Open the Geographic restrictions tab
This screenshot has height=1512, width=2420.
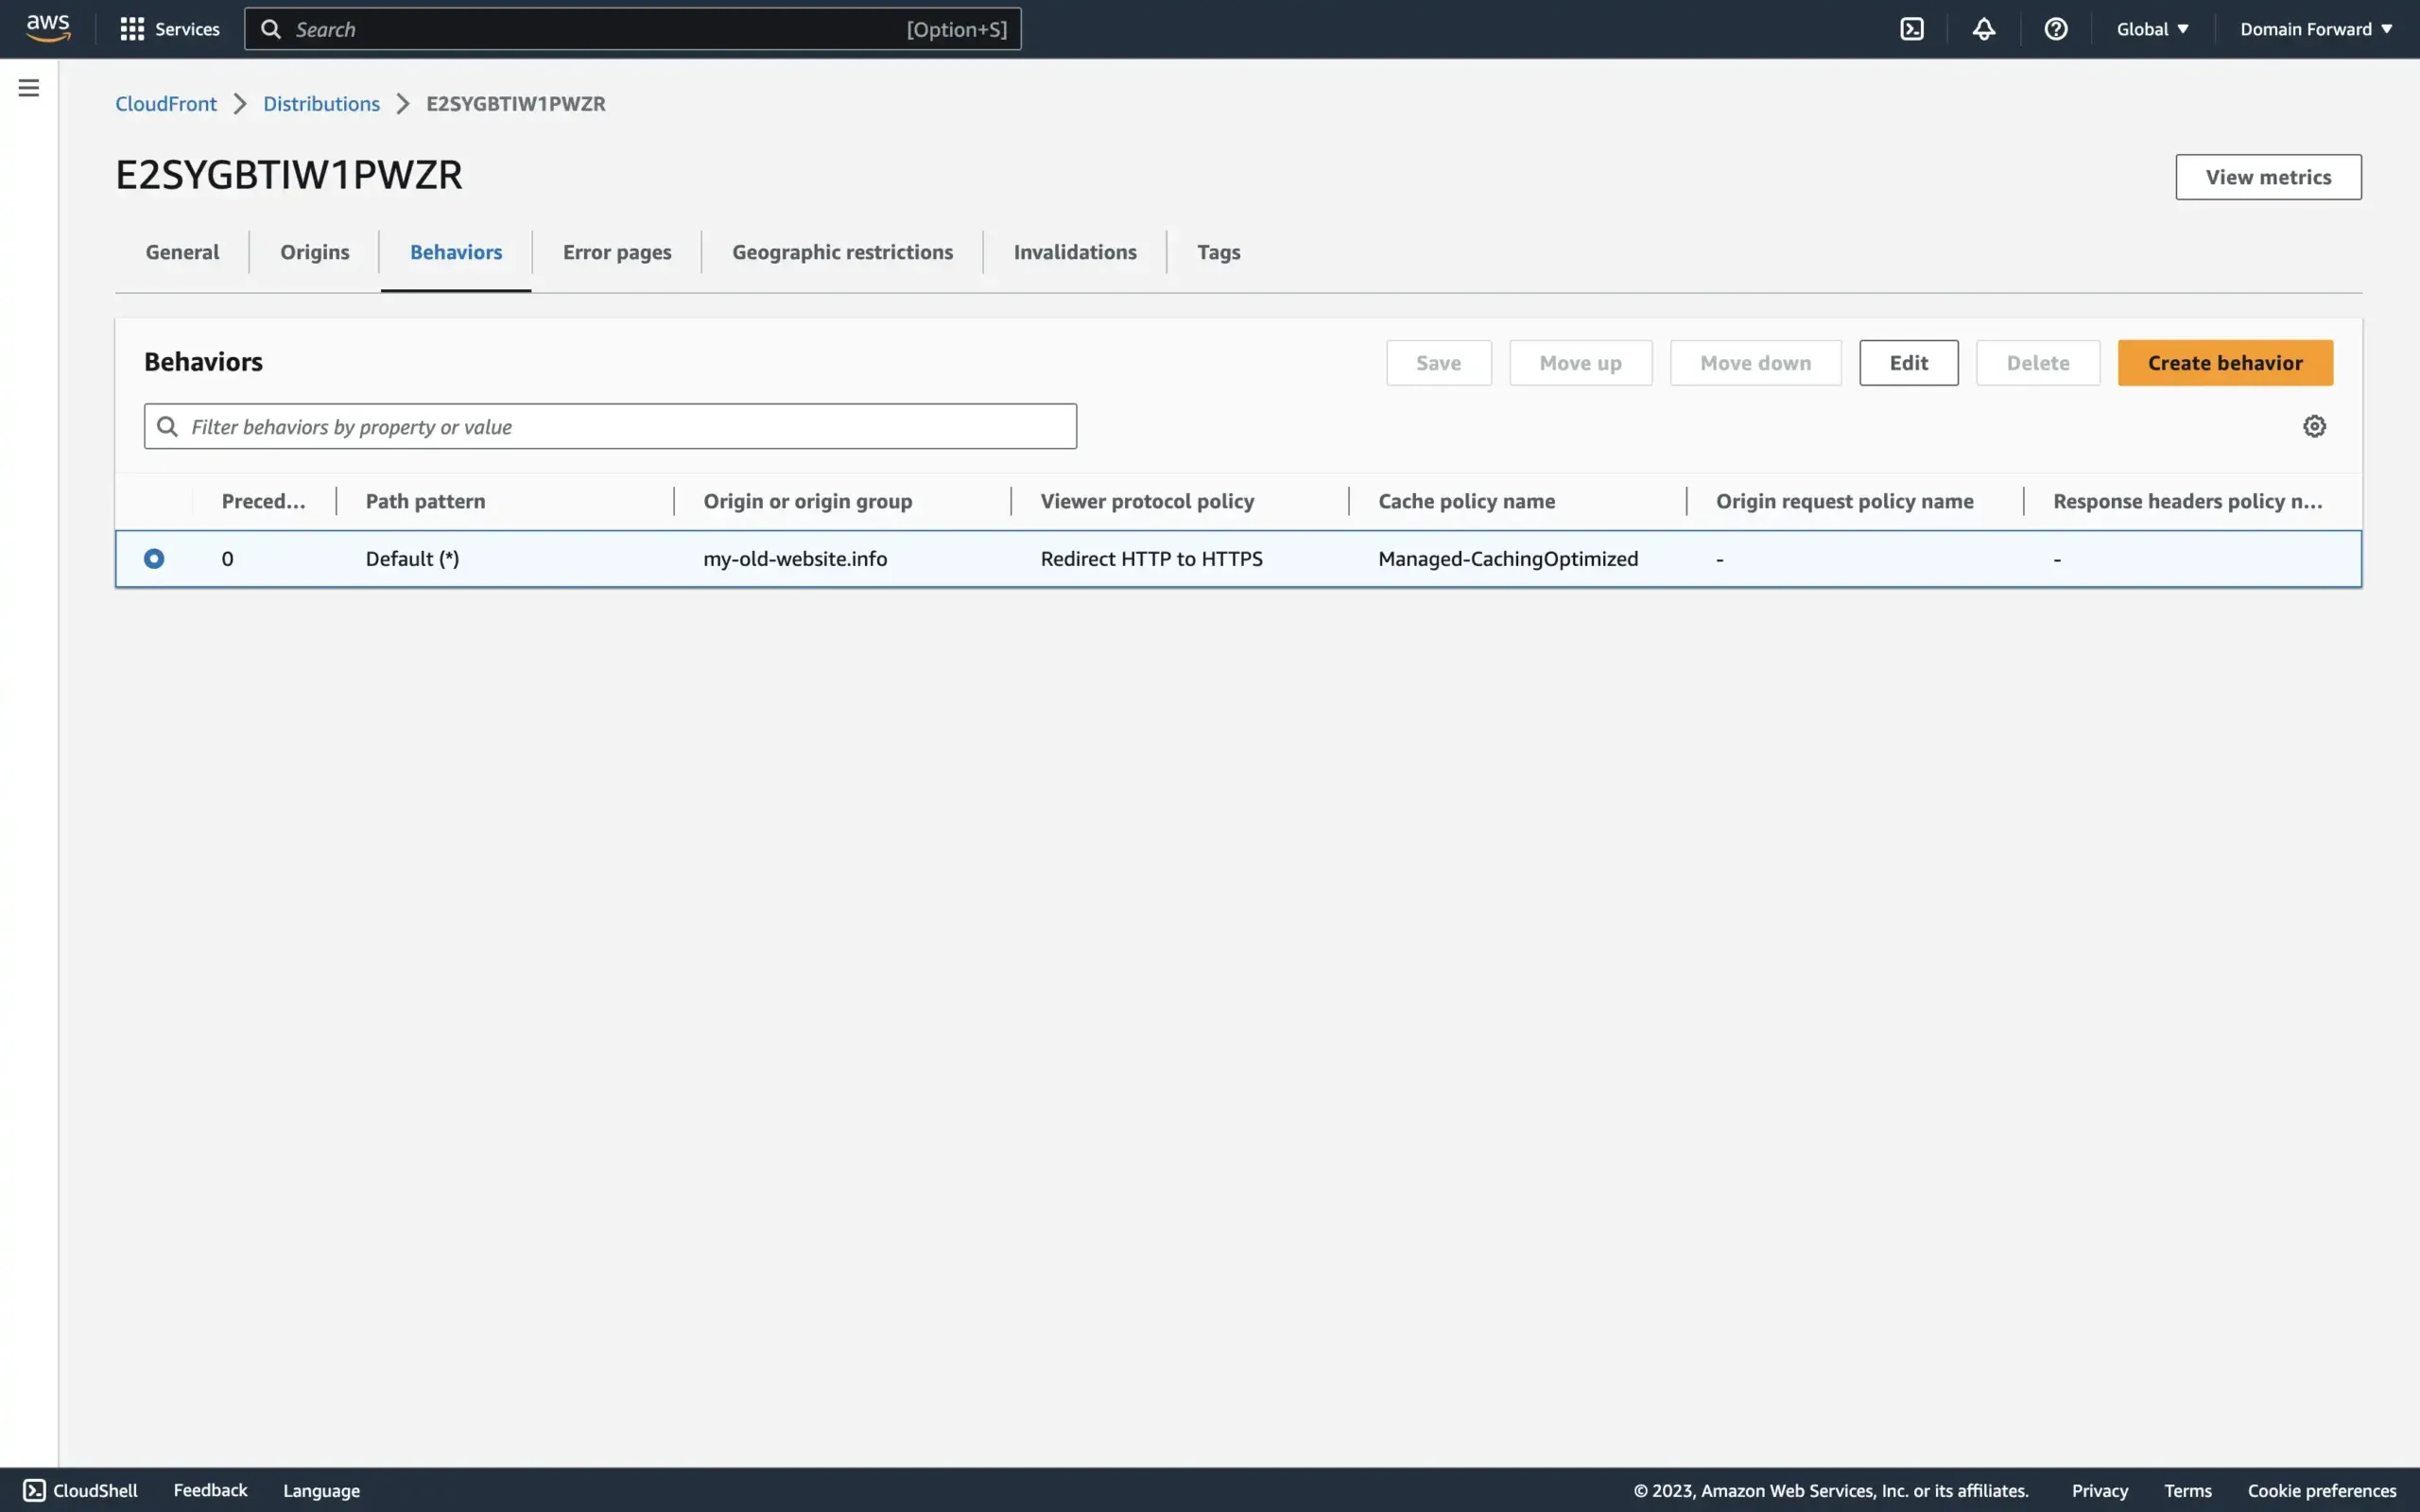point(842,251)
